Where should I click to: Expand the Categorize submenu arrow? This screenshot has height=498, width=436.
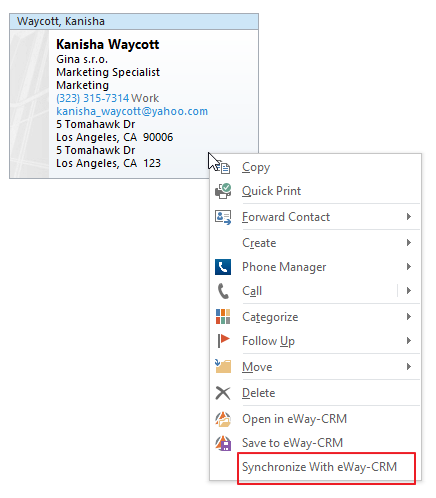tap(409, 317)
